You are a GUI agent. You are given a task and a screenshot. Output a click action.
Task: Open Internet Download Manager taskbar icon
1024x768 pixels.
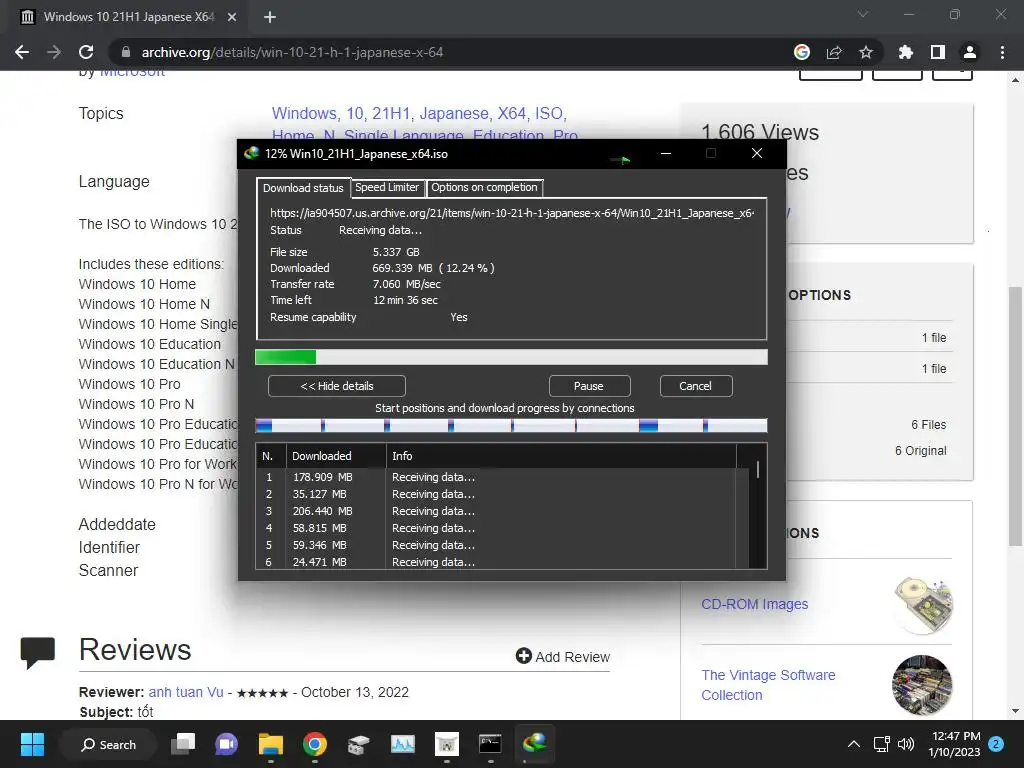(x=534, y=744)
